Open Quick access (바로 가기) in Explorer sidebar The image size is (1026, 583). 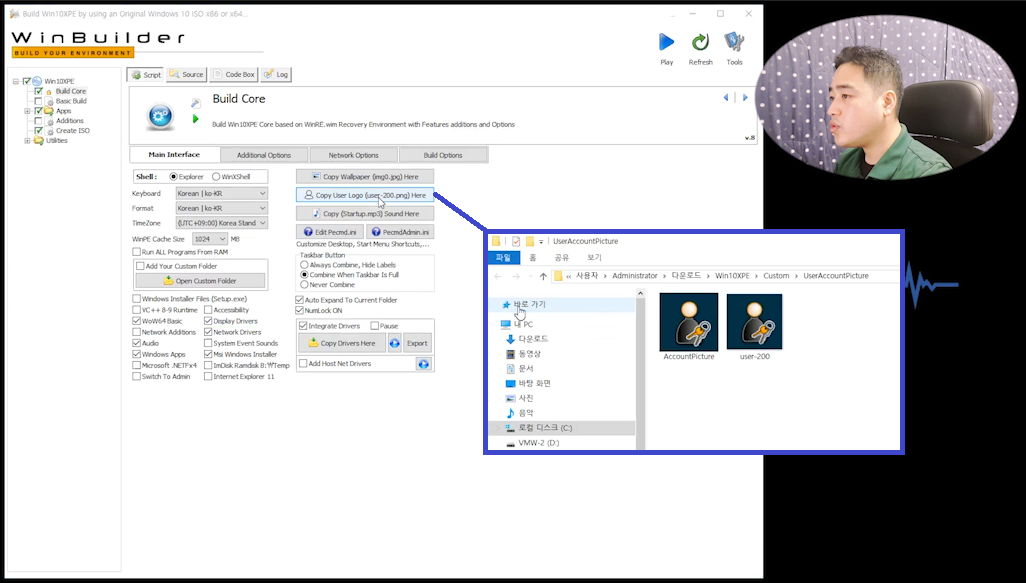[x=529, y=304]
